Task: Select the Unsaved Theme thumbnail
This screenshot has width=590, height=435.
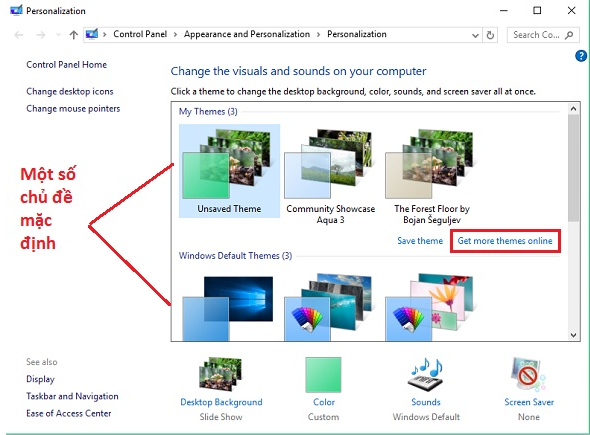Action: pos(229,171)
